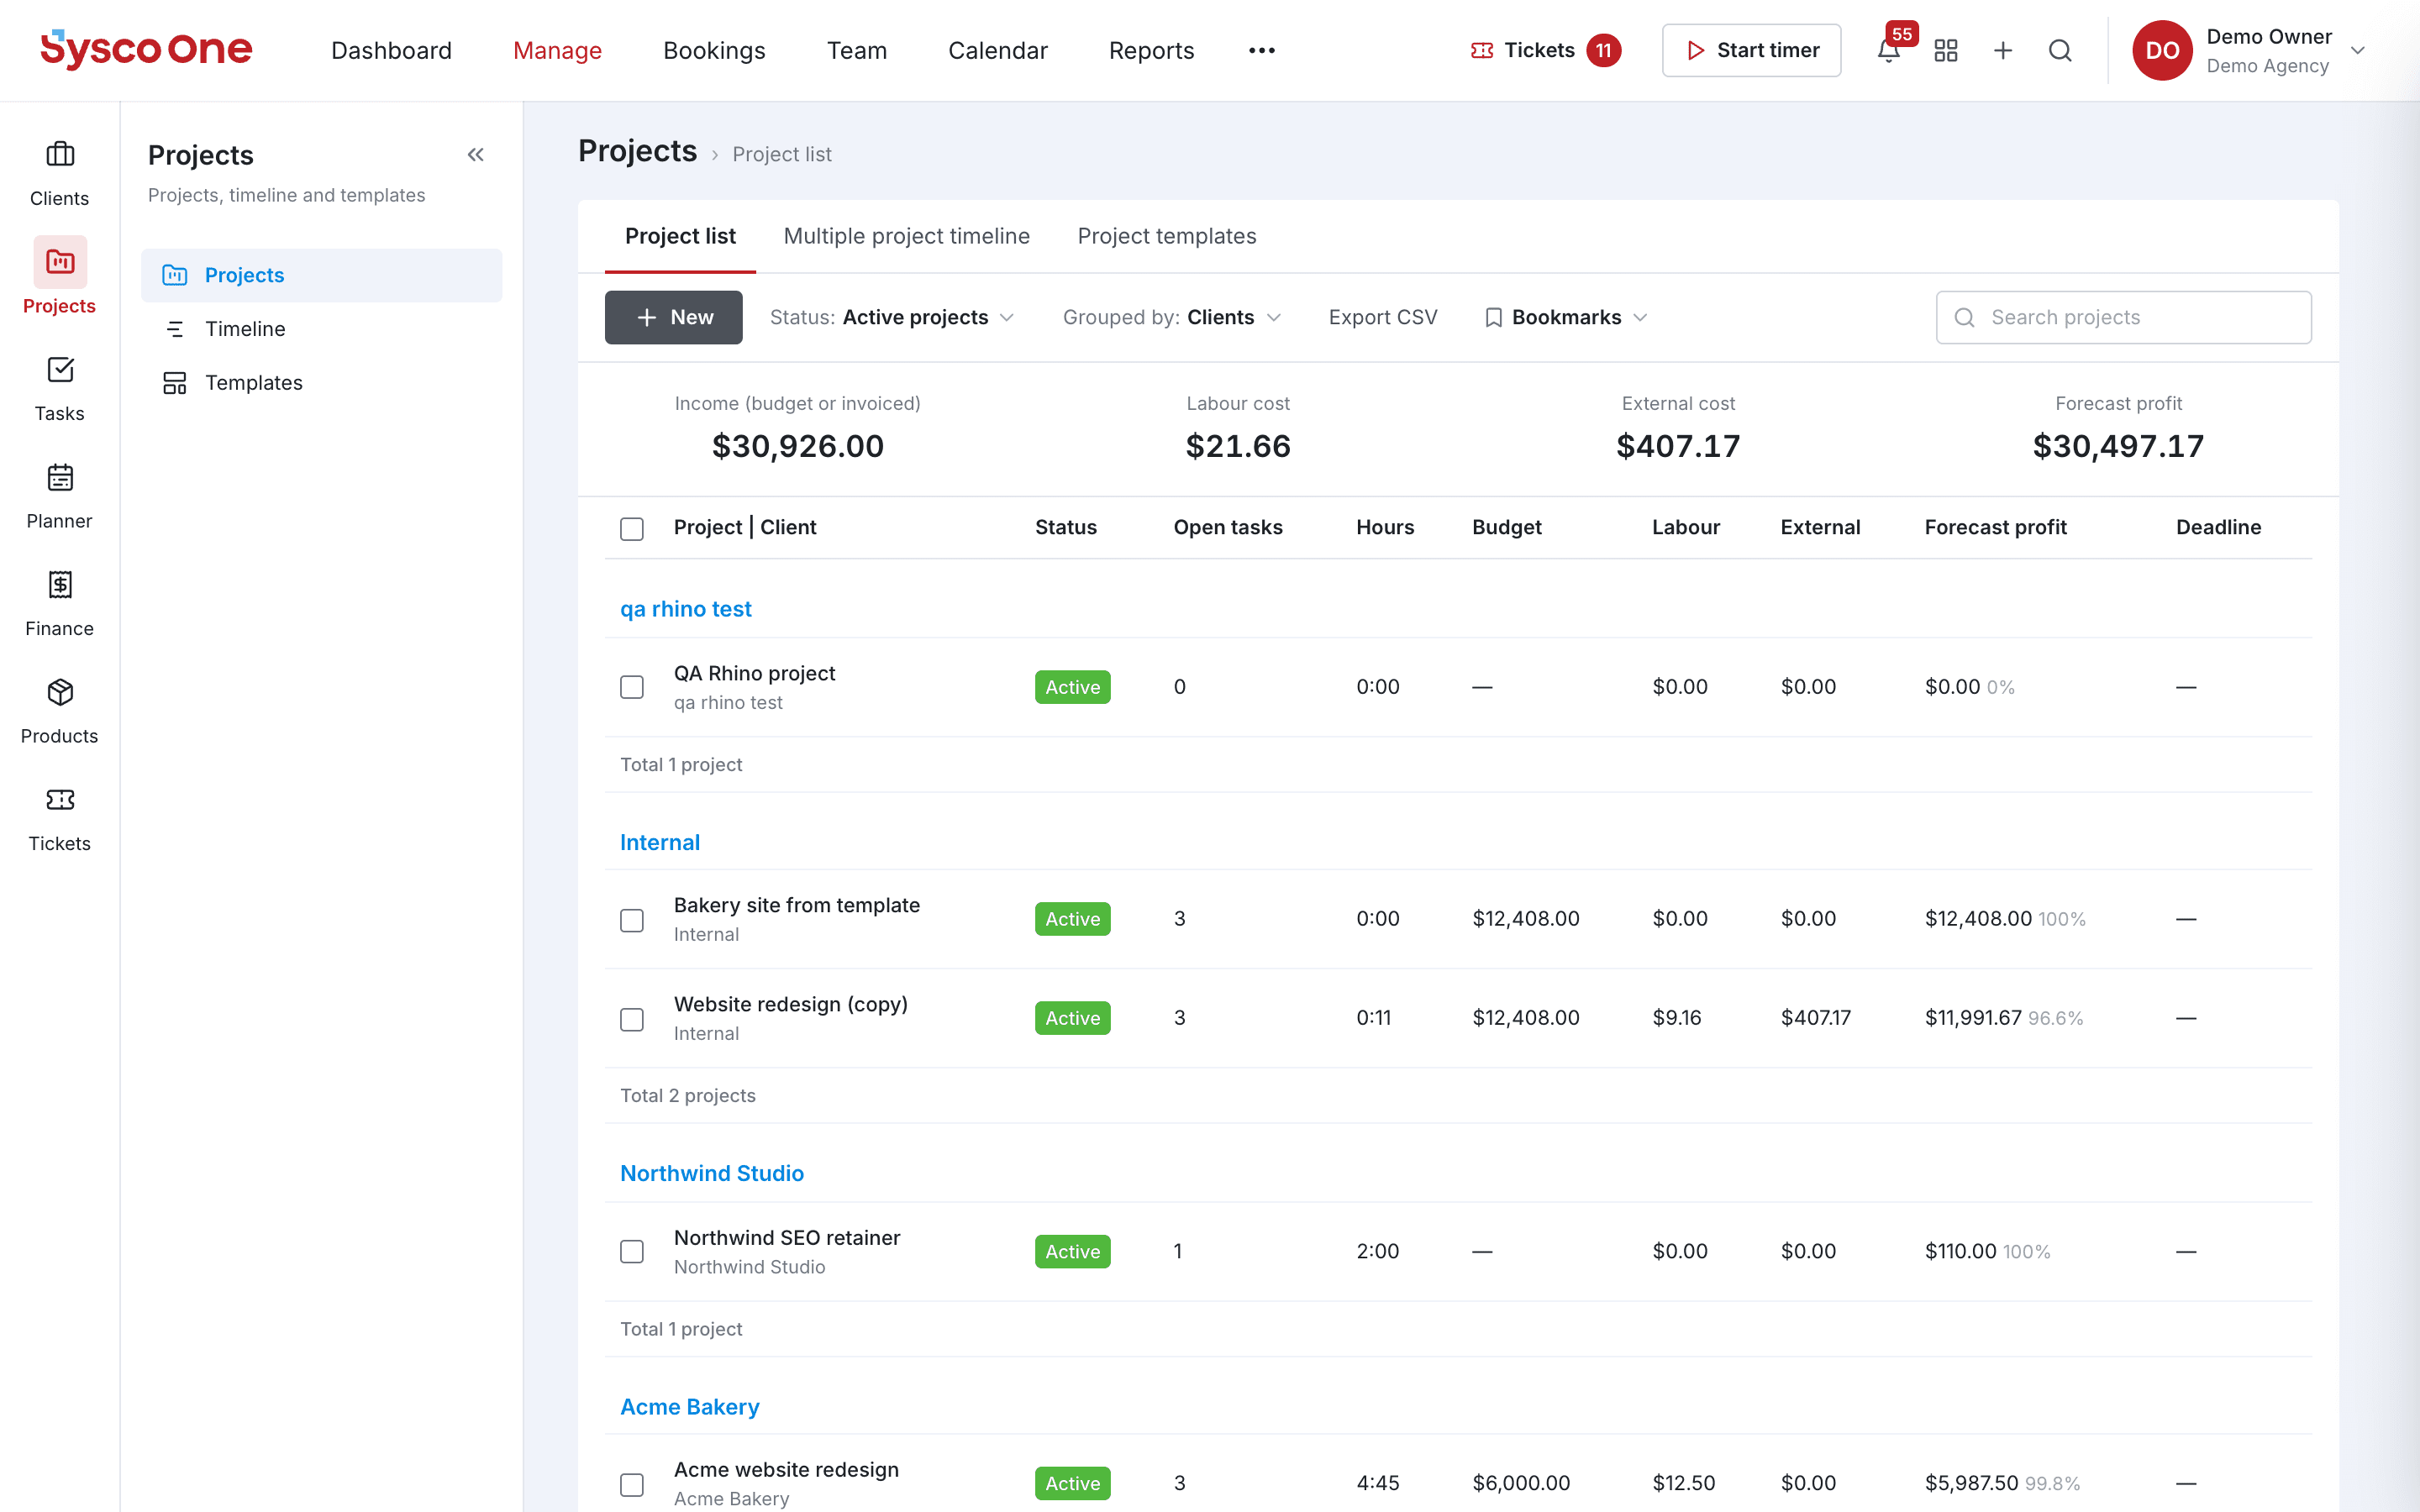
Task: Click the Search projects input field
Action: coord(2123,317)
